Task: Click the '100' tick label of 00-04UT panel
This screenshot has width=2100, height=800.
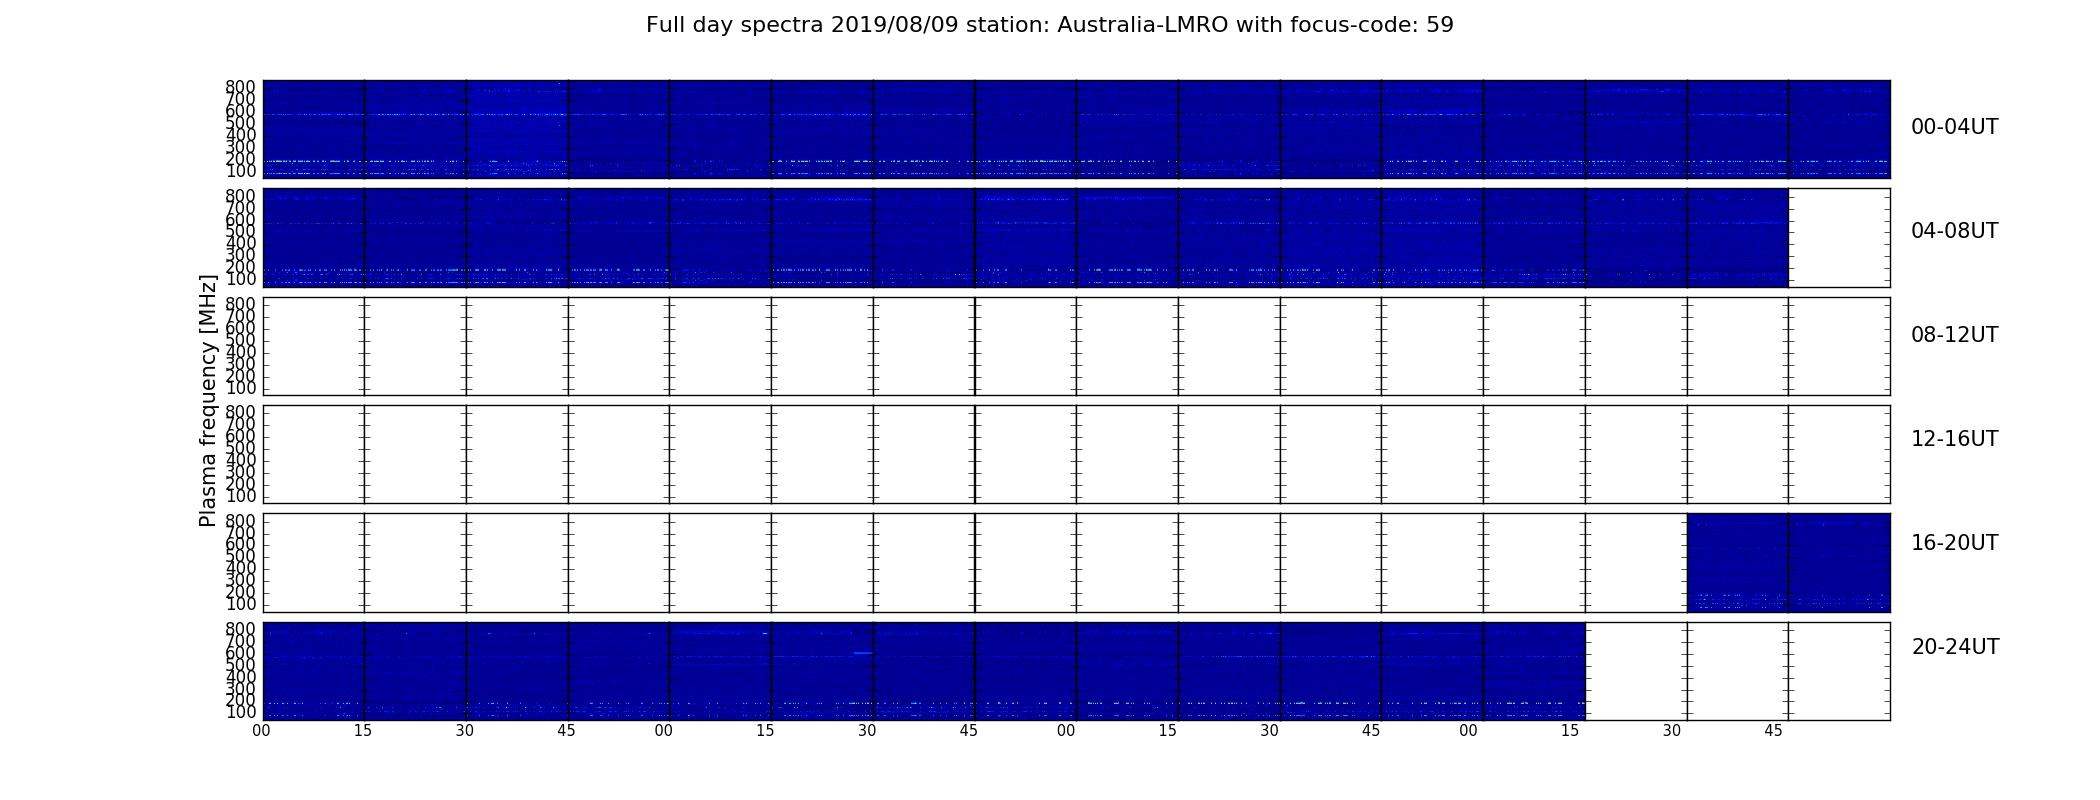Action: point(240,171)
